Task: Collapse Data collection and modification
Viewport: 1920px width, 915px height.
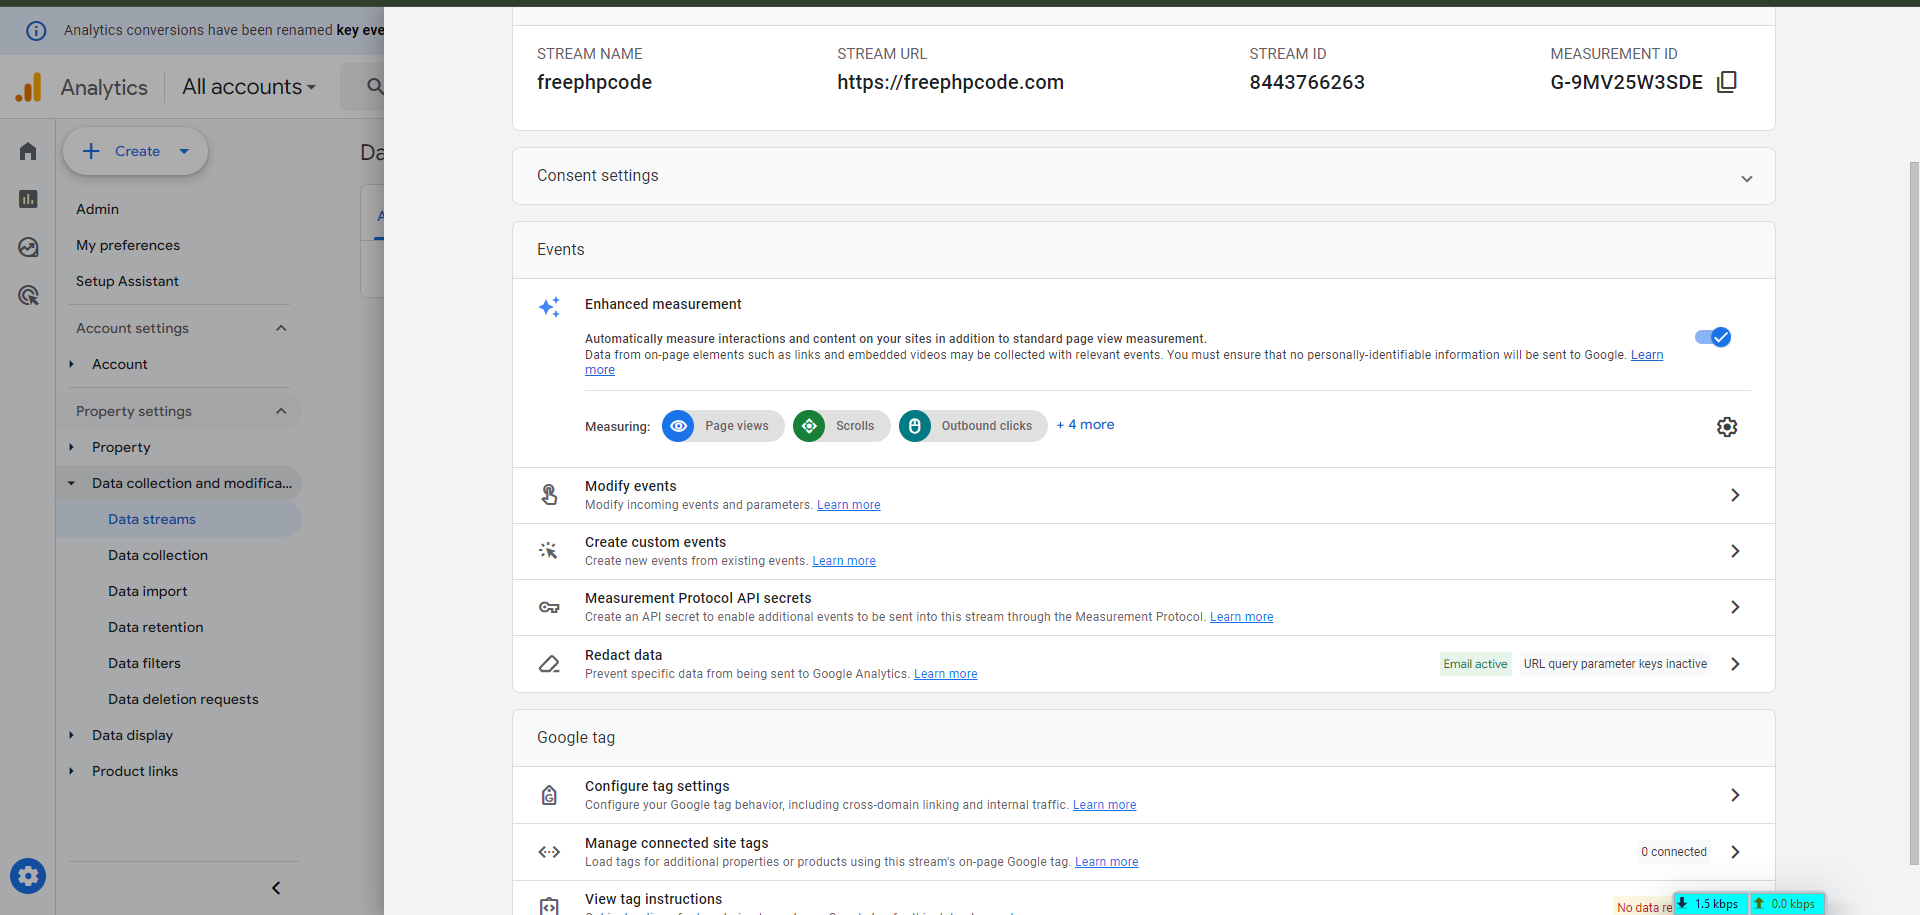Action: 71,483
